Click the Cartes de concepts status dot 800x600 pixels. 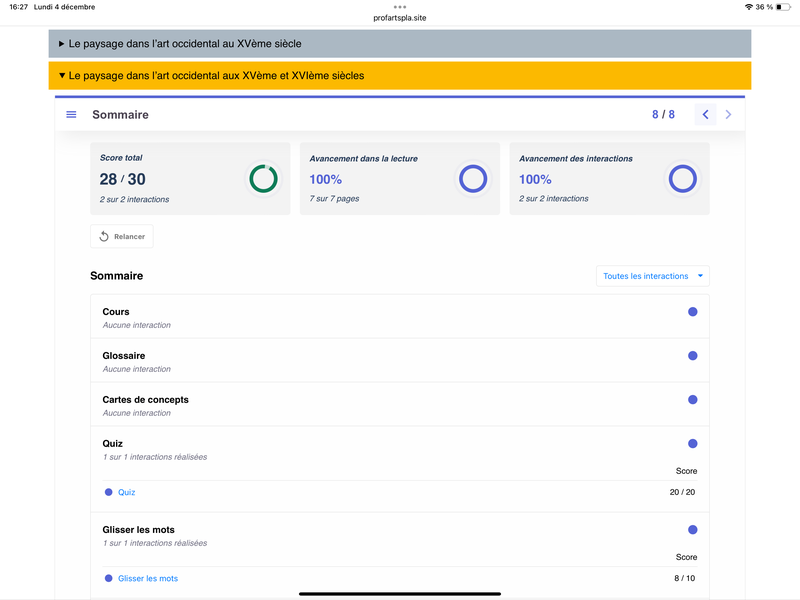(692, 400)
